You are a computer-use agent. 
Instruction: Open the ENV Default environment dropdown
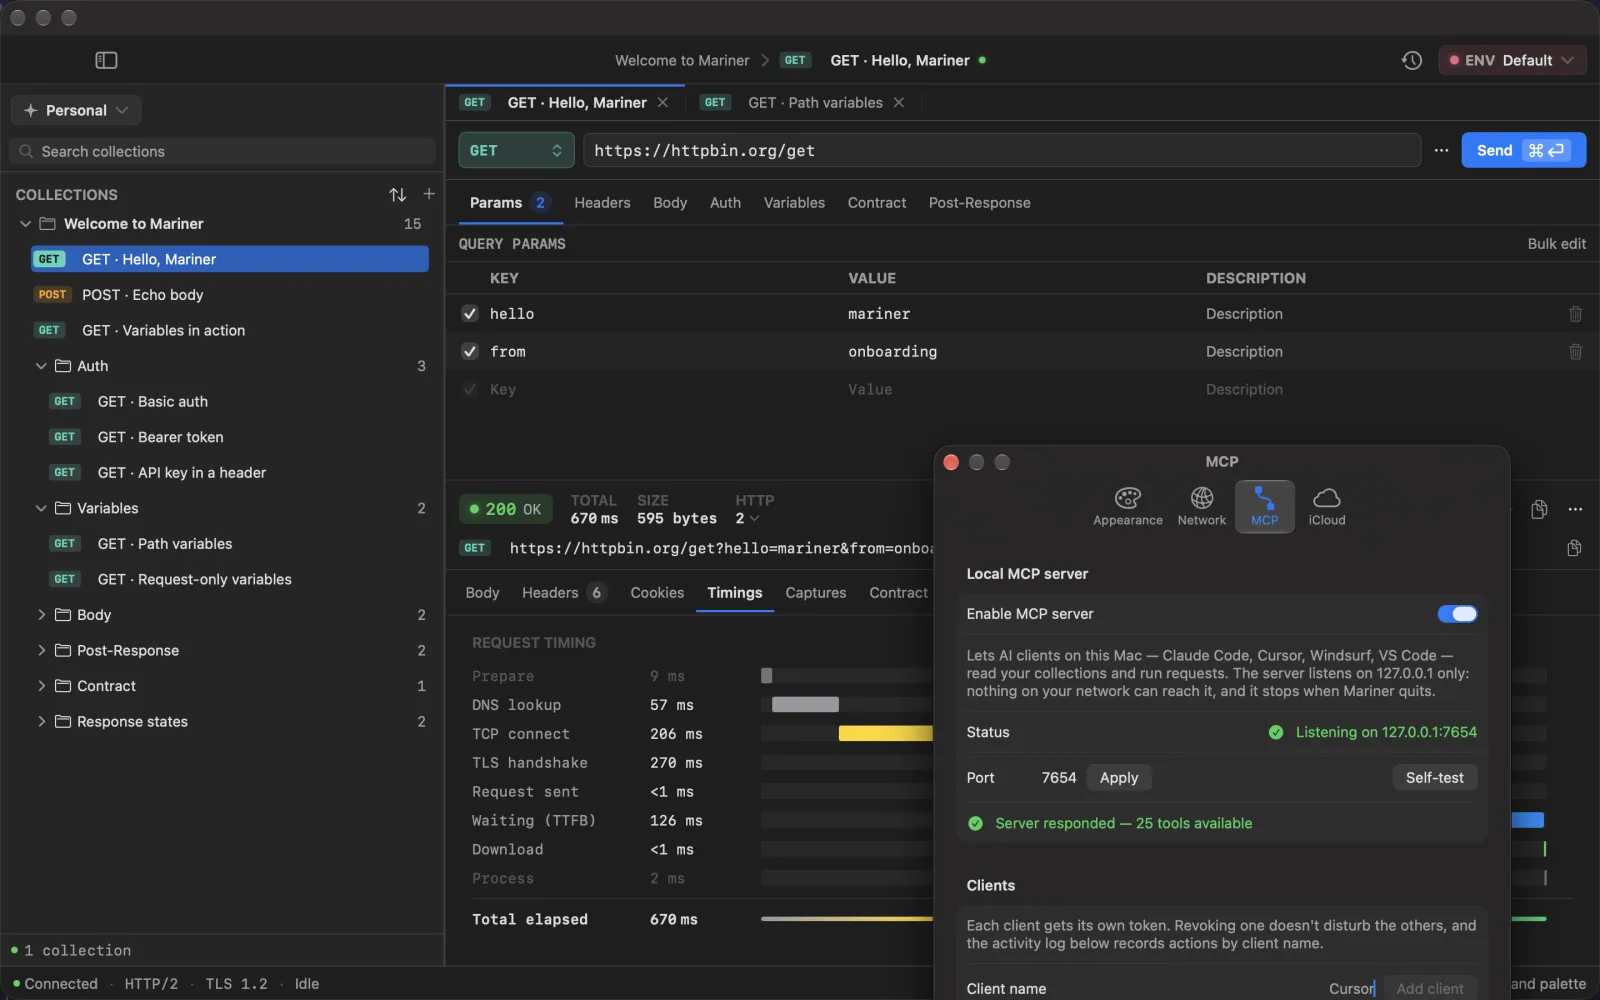[x=1512, y=60]
